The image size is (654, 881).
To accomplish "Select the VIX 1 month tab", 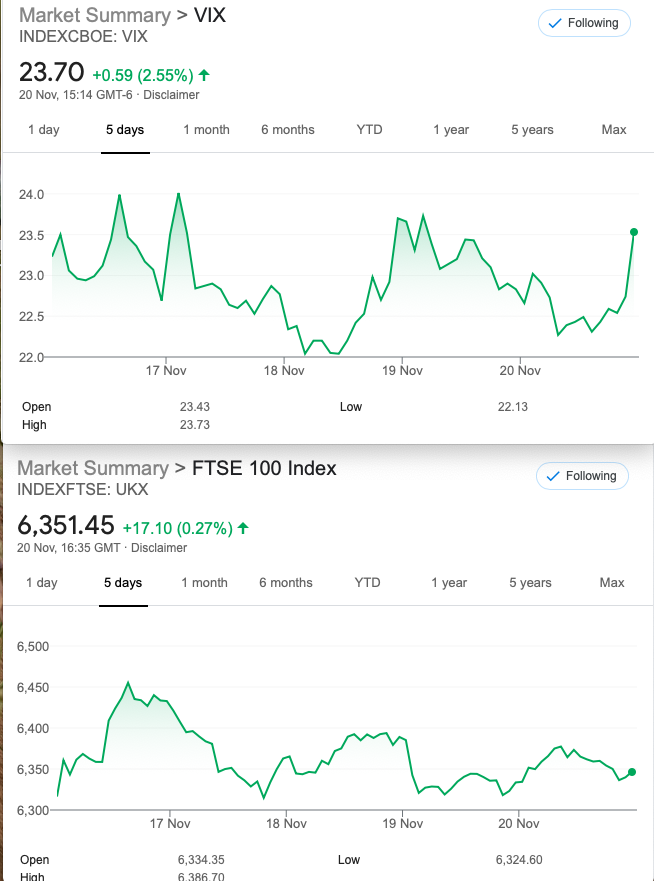I will pyautogui.click(x=206, y=130).
